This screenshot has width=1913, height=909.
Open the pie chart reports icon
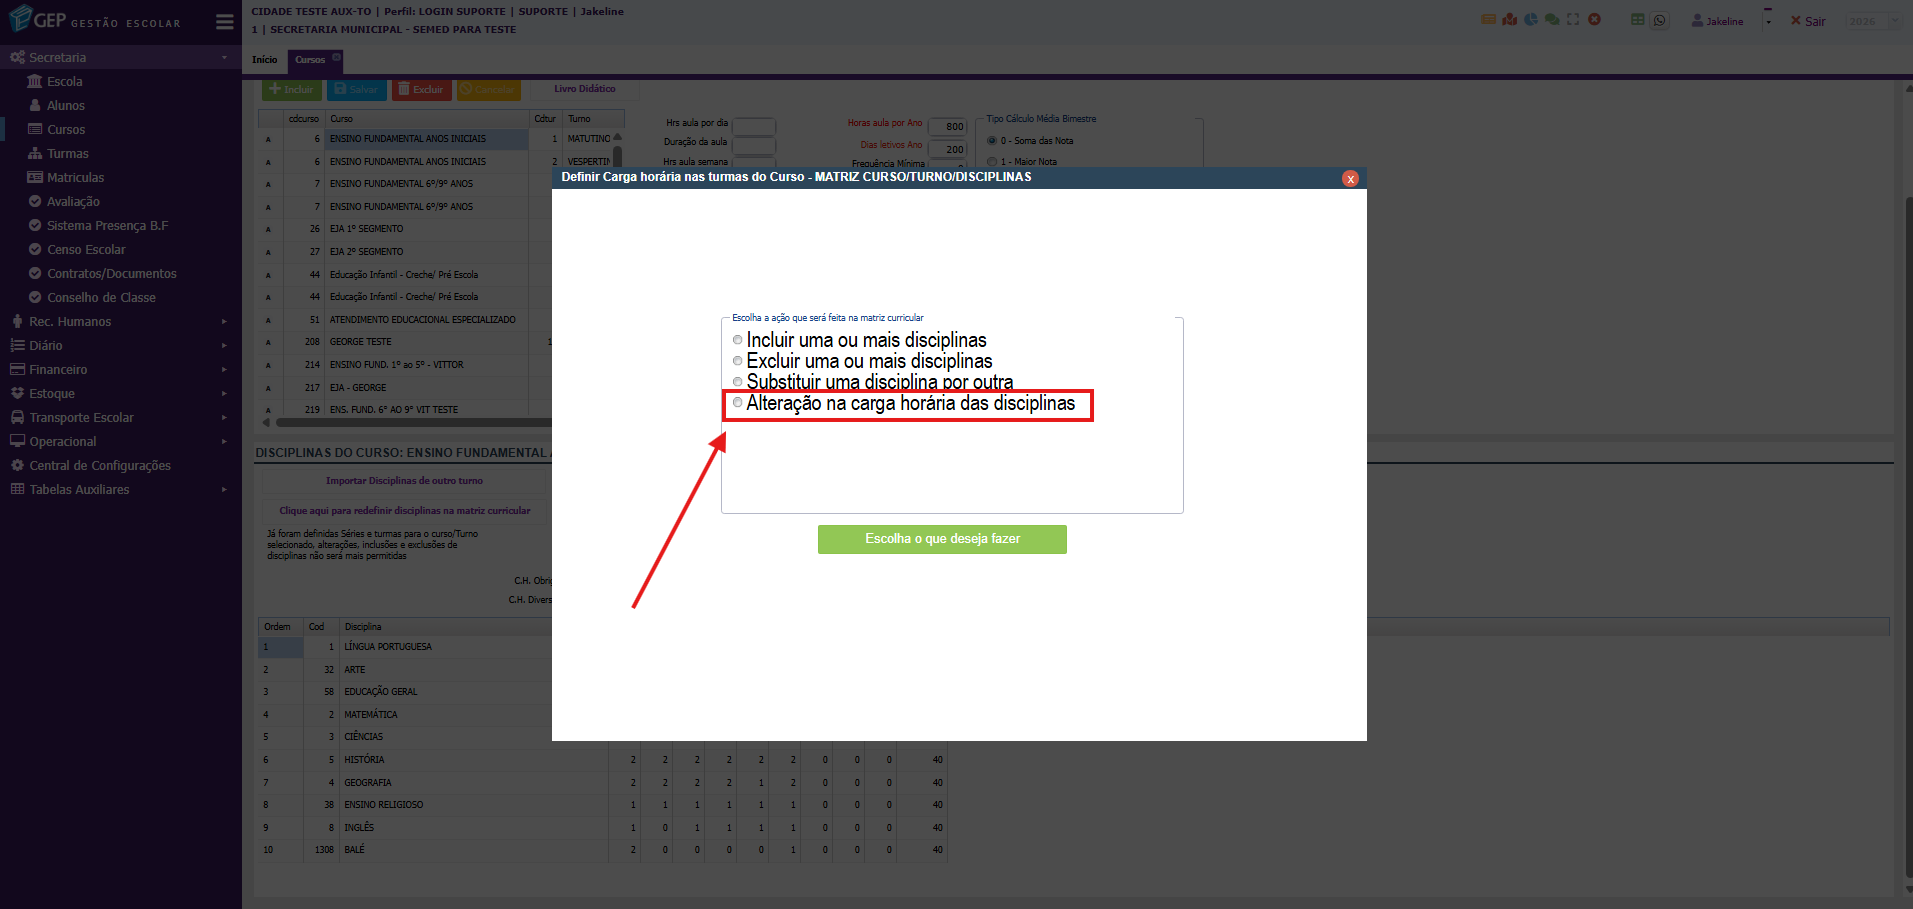tap(1531, 19)
